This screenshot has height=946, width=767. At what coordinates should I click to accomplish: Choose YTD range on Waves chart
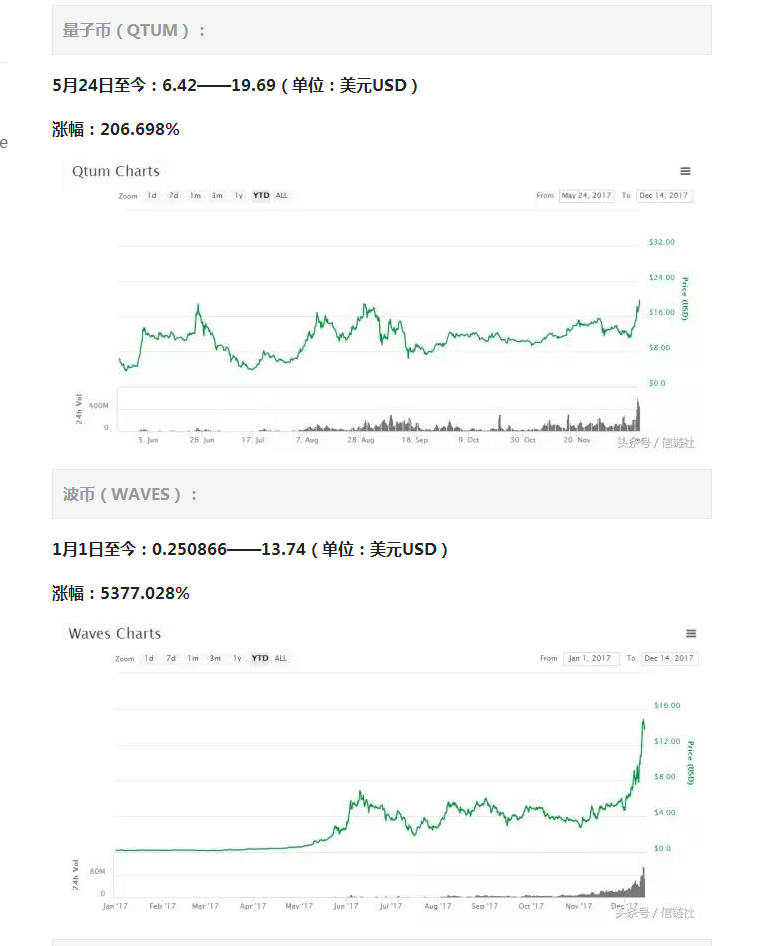260,658
